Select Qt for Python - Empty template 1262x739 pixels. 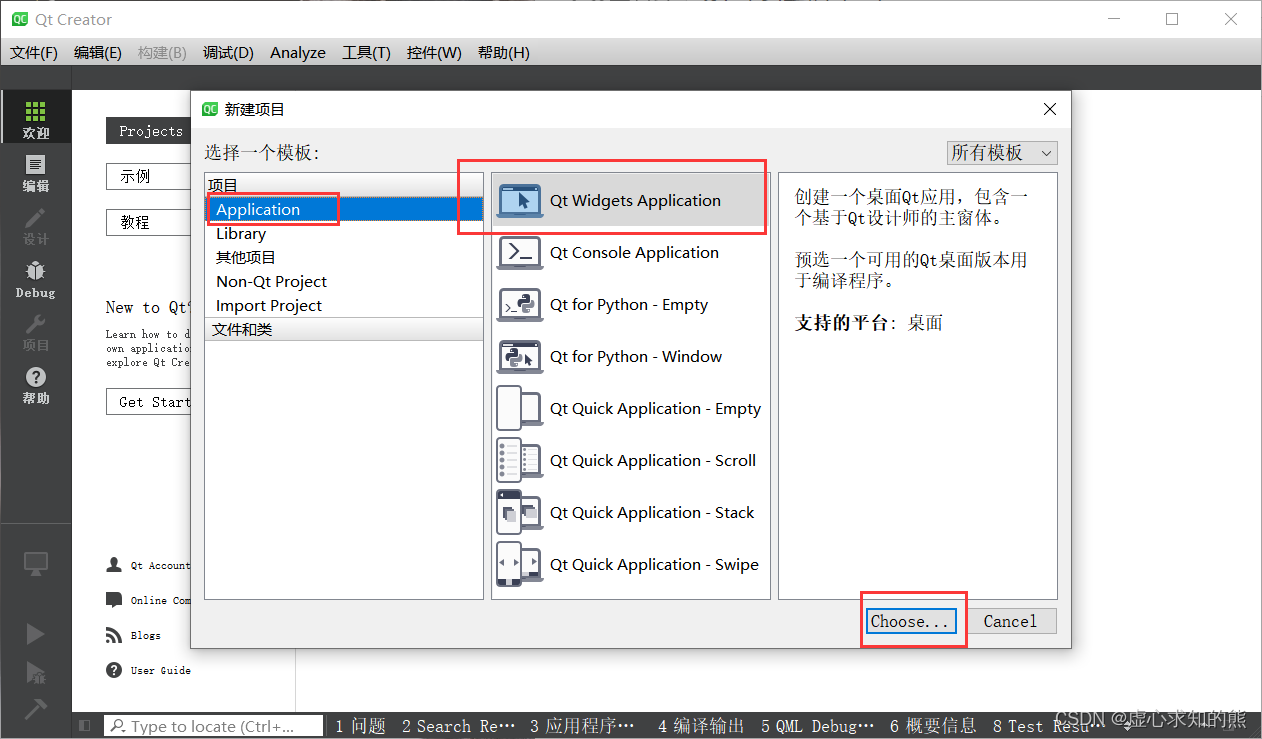[631, 304]
